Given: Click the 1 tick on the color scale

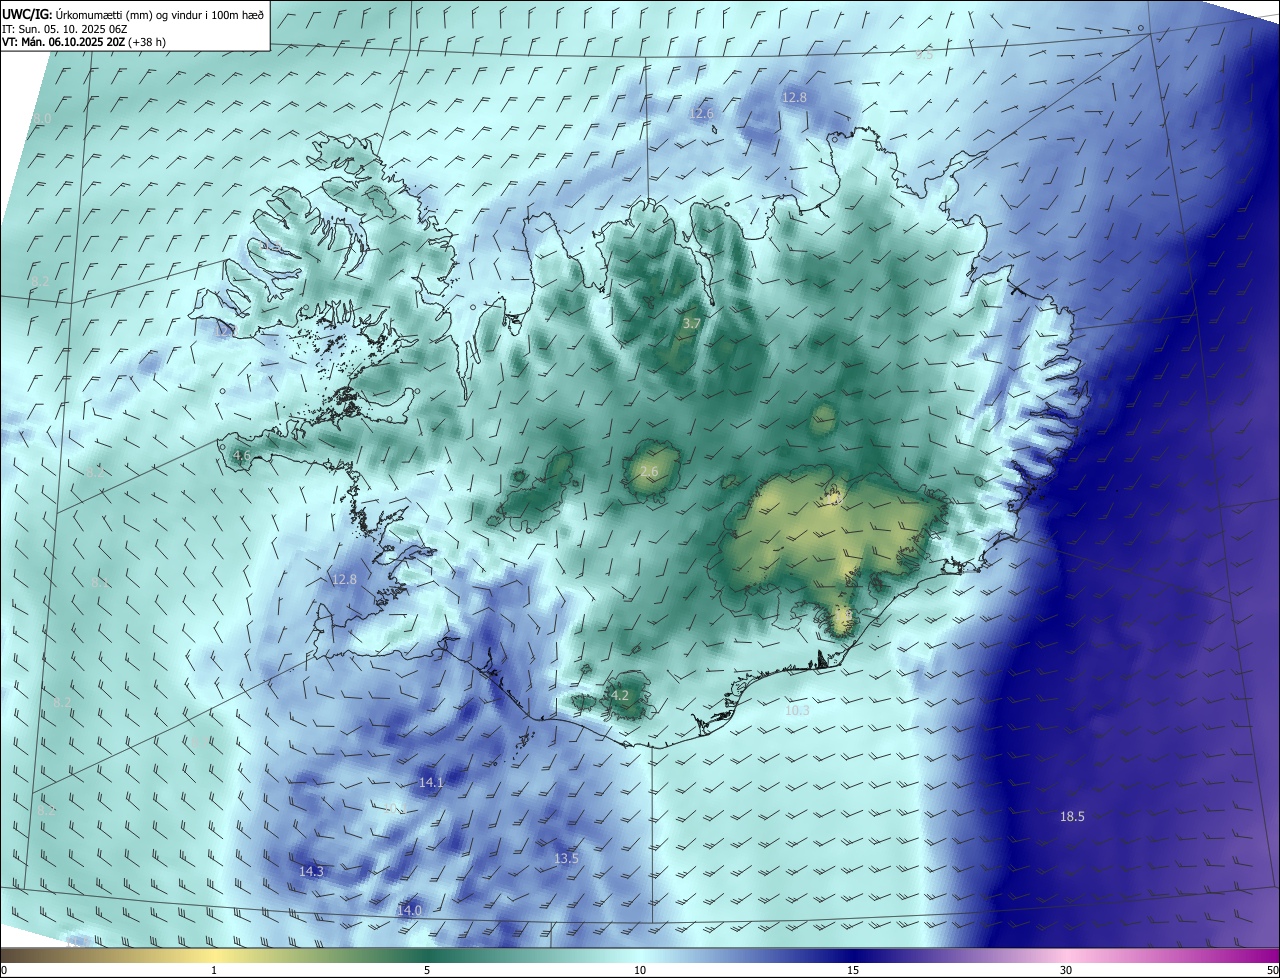Looking at the screenshot, I should (x=214, y=970).
